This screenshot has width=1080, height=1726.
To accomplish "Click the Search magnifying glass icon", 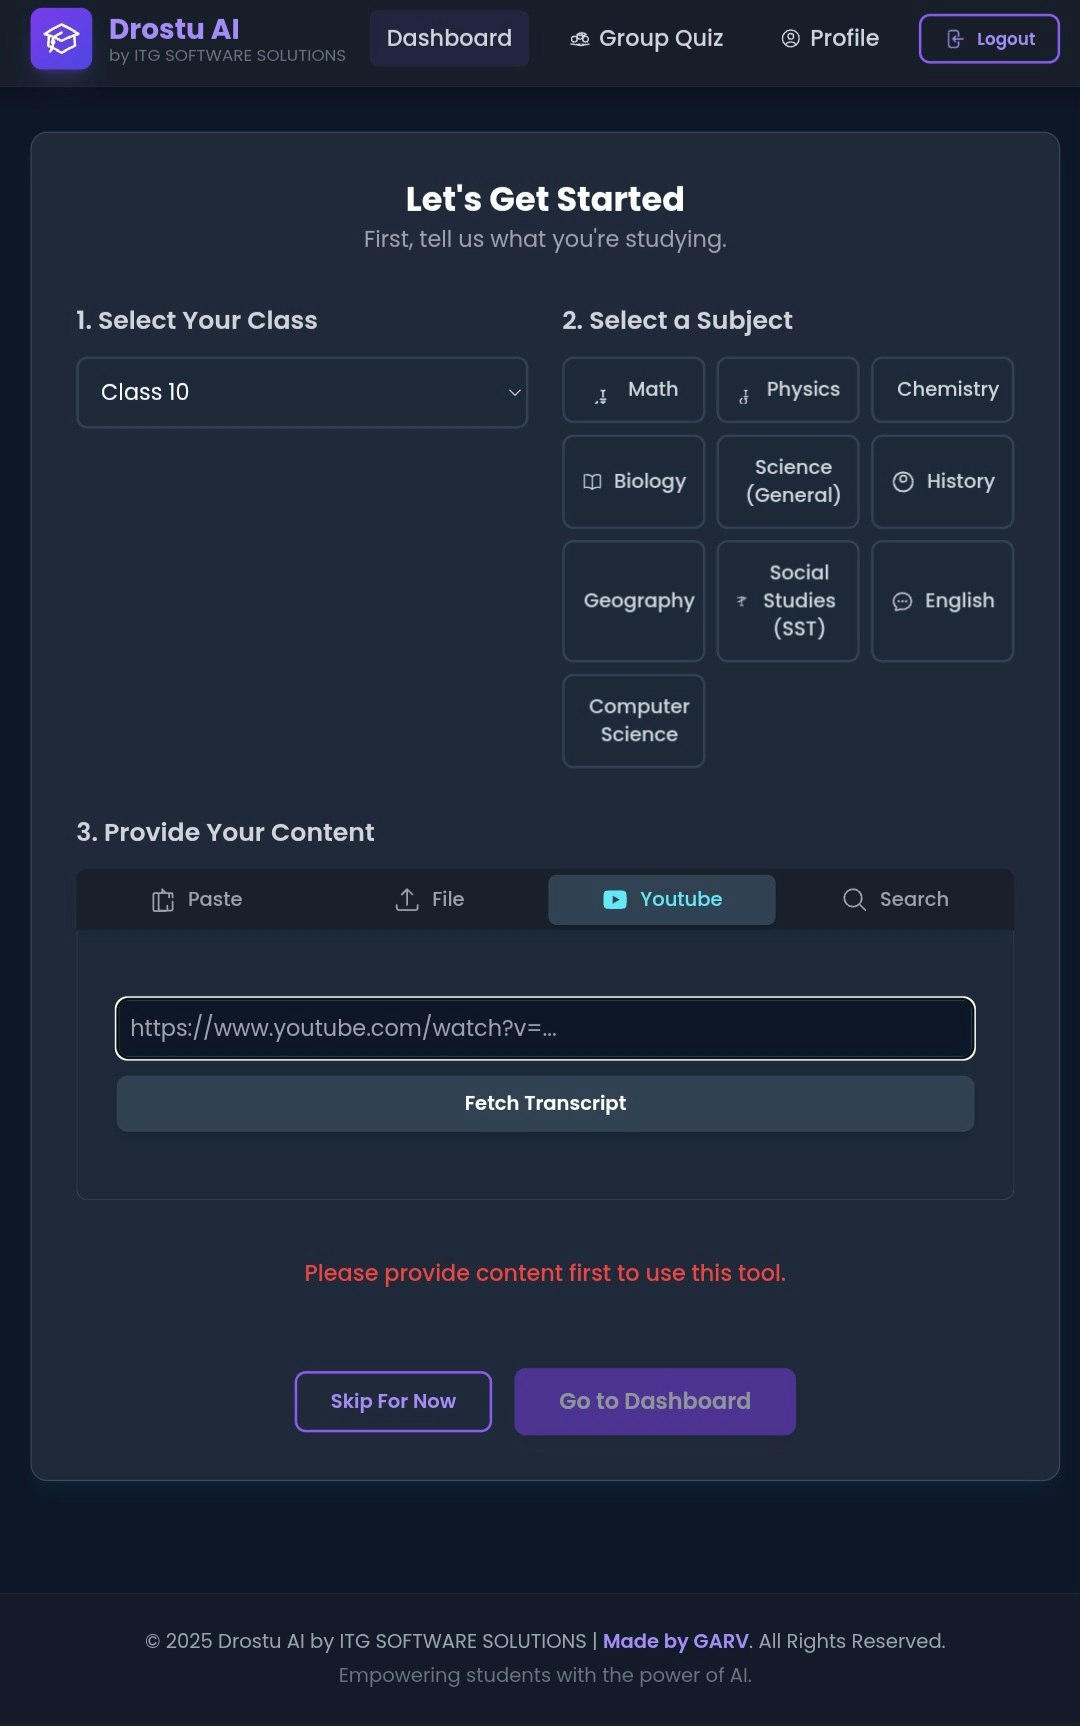I will tap(854, 900).
